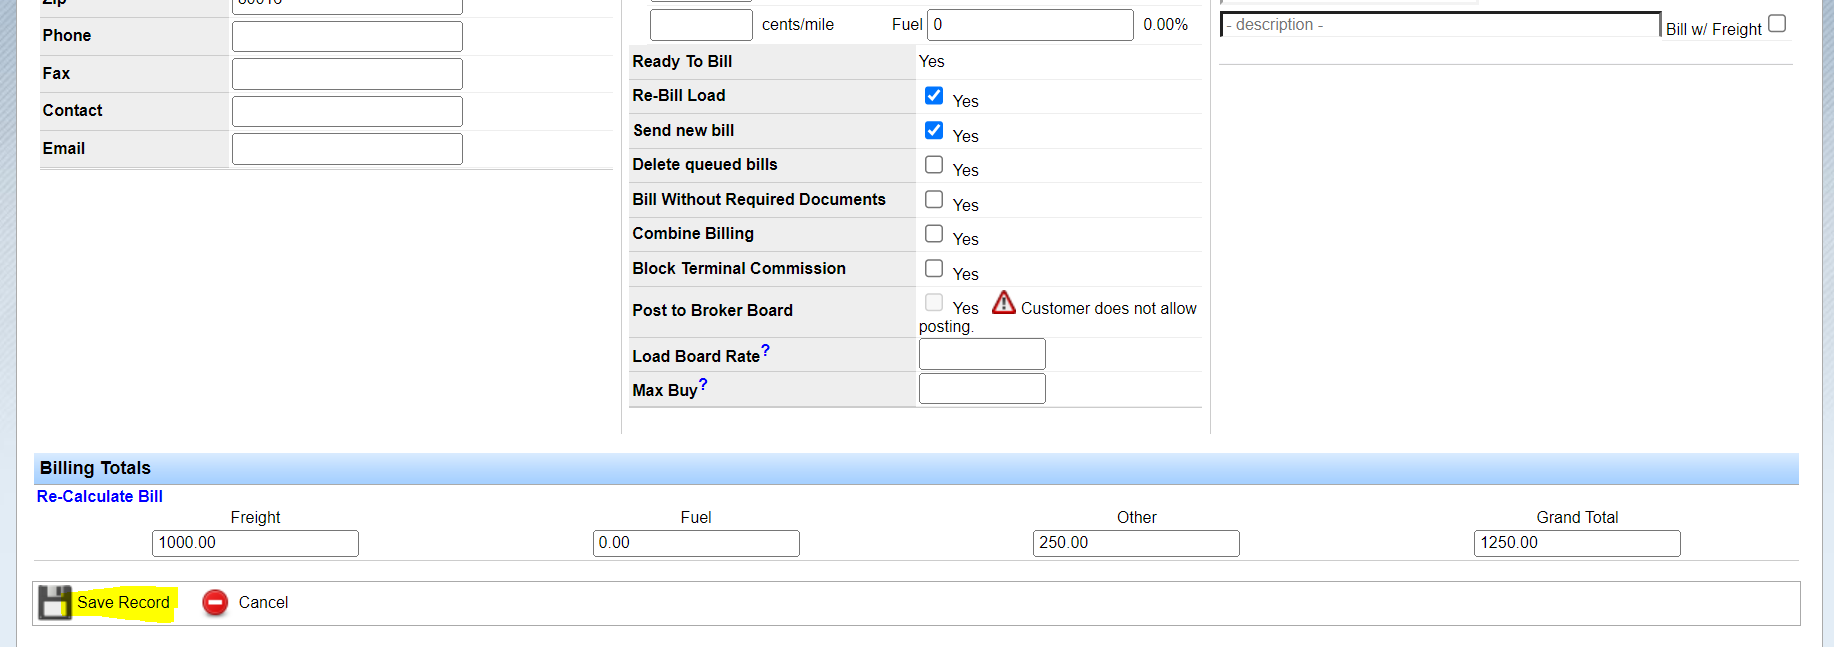Screen dimensions: 1834x647
Task: Open the Load Board Rate help question mark
Action: (765, 350)
